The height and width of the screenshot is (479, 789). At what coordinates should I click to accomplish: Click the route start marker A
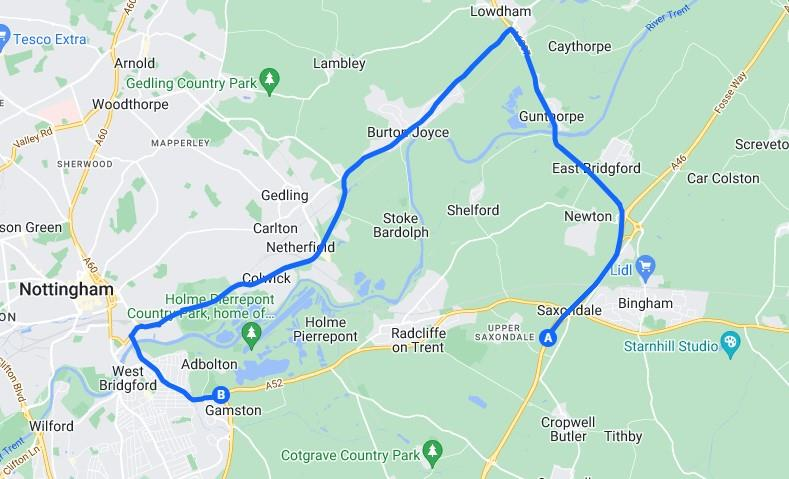coord(547,338)
